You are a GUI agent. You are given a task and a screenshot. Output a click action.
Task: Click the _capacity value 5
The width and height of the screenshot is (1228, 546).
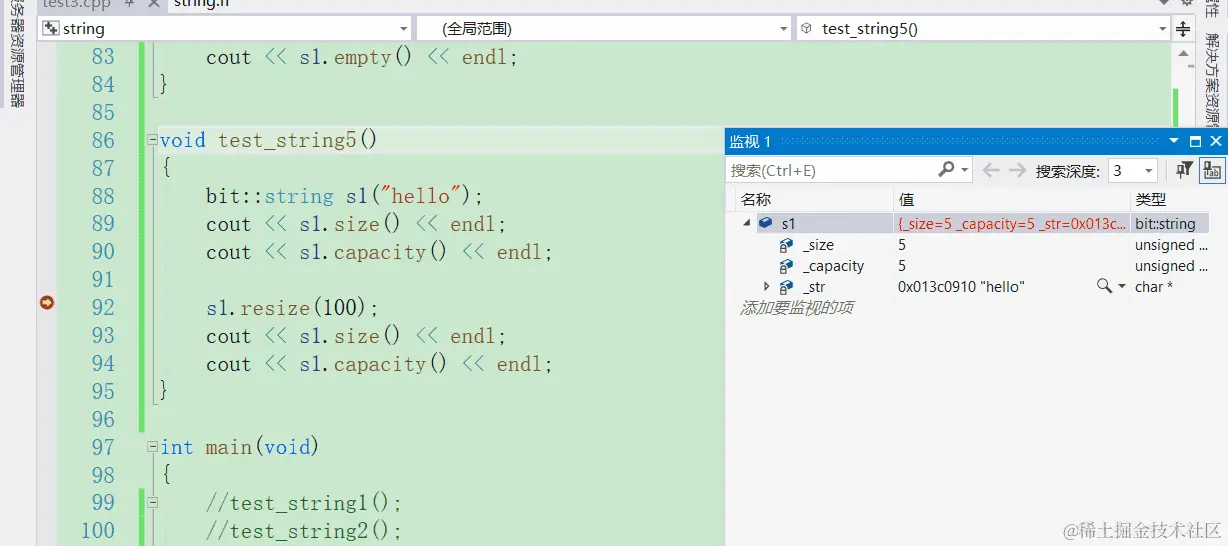coord(902,266)
